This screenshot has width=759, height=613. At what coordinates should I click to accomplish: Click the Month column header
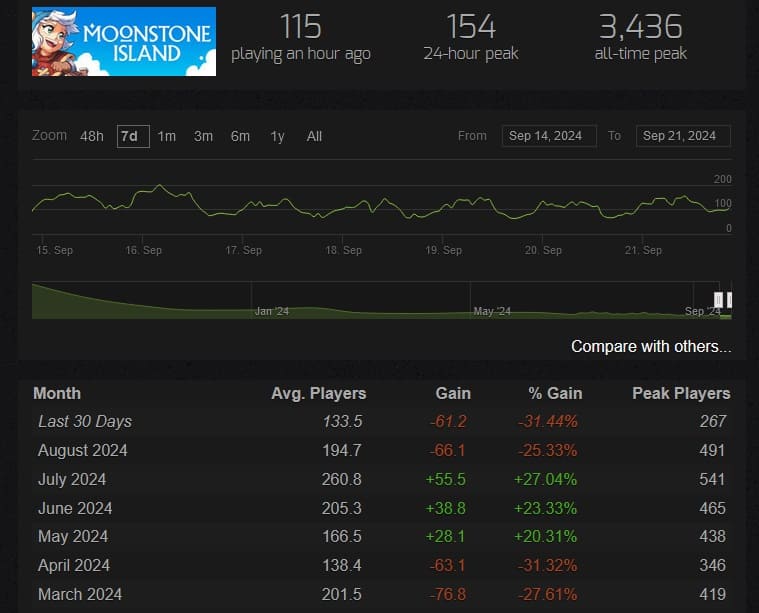pyautogui.click(x=57, y=393)
